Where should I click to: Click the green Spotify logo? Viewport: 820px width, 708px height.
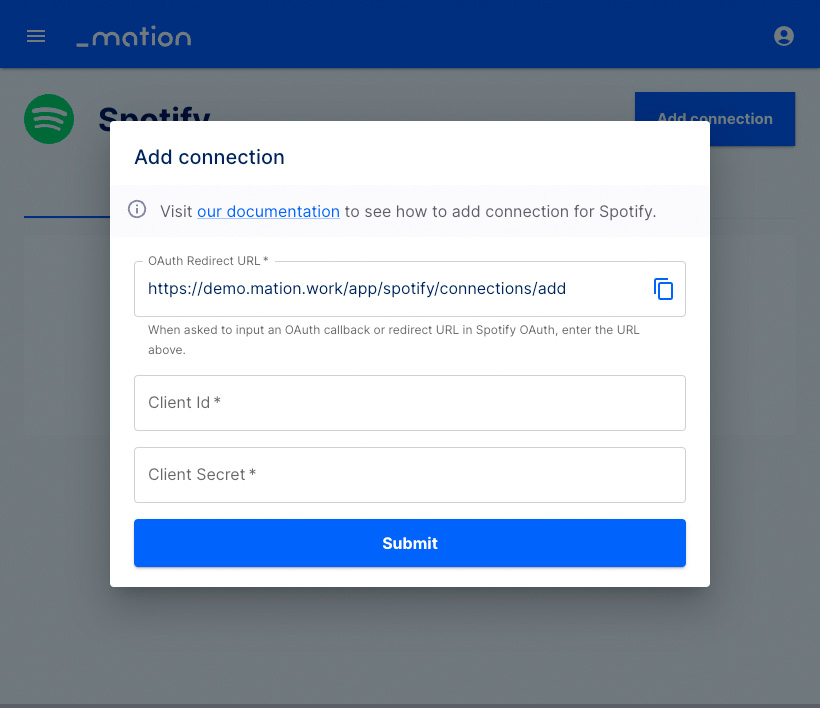click(x=49, y=119)
